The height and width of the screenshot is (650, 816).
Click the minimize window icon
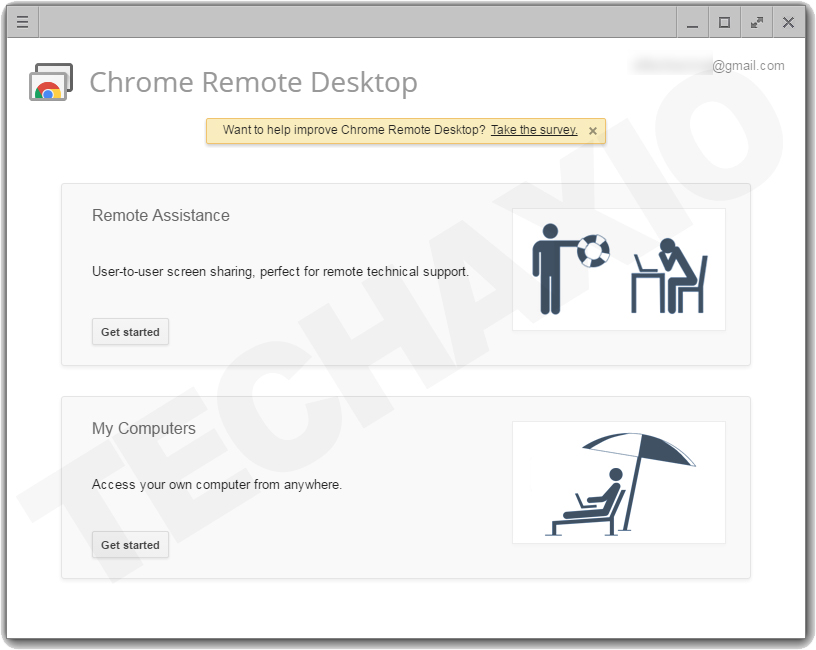(x=693, y=21)
